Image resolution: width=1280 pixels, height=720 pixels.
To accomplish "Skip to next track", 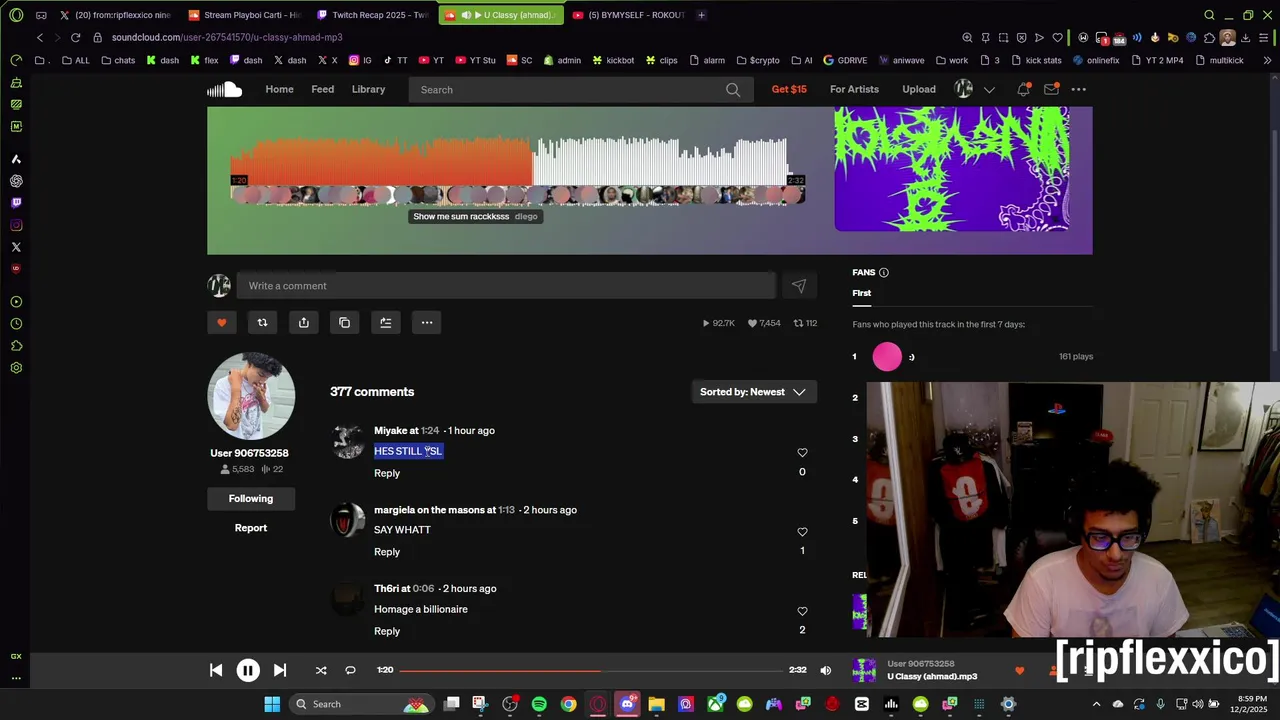I will [x=280, y=670].
